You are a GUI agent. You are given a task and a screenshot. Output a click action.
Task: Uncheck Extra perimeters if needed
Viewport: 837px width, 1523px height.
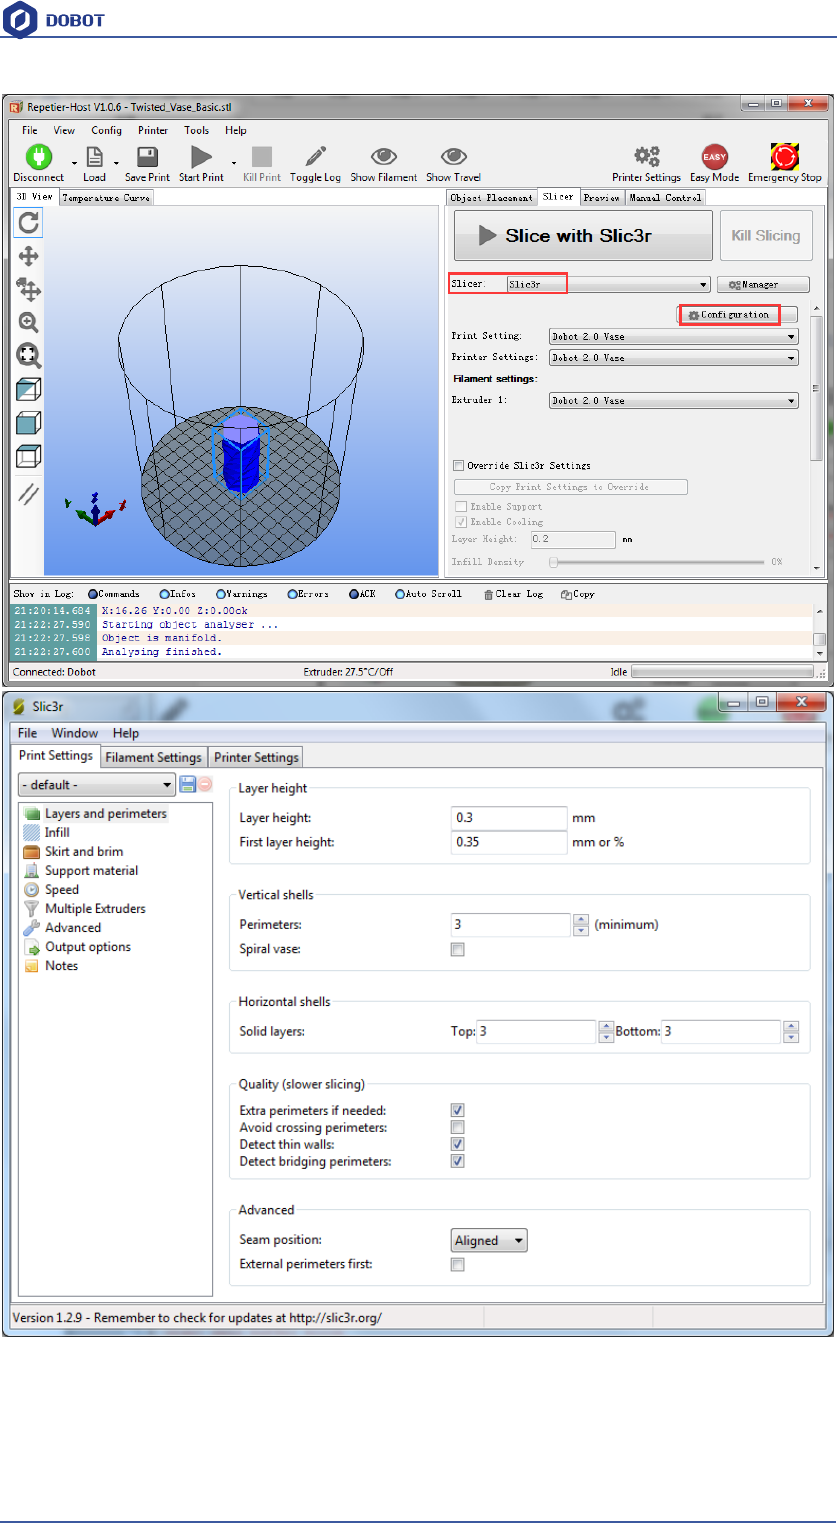(x=458, y=1110)
